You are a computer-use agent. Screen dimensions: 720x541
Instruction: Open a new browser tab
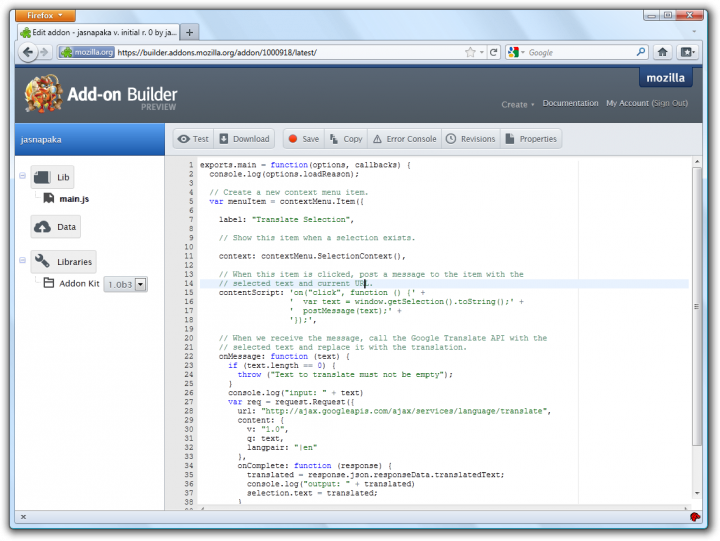coord(190,32)
